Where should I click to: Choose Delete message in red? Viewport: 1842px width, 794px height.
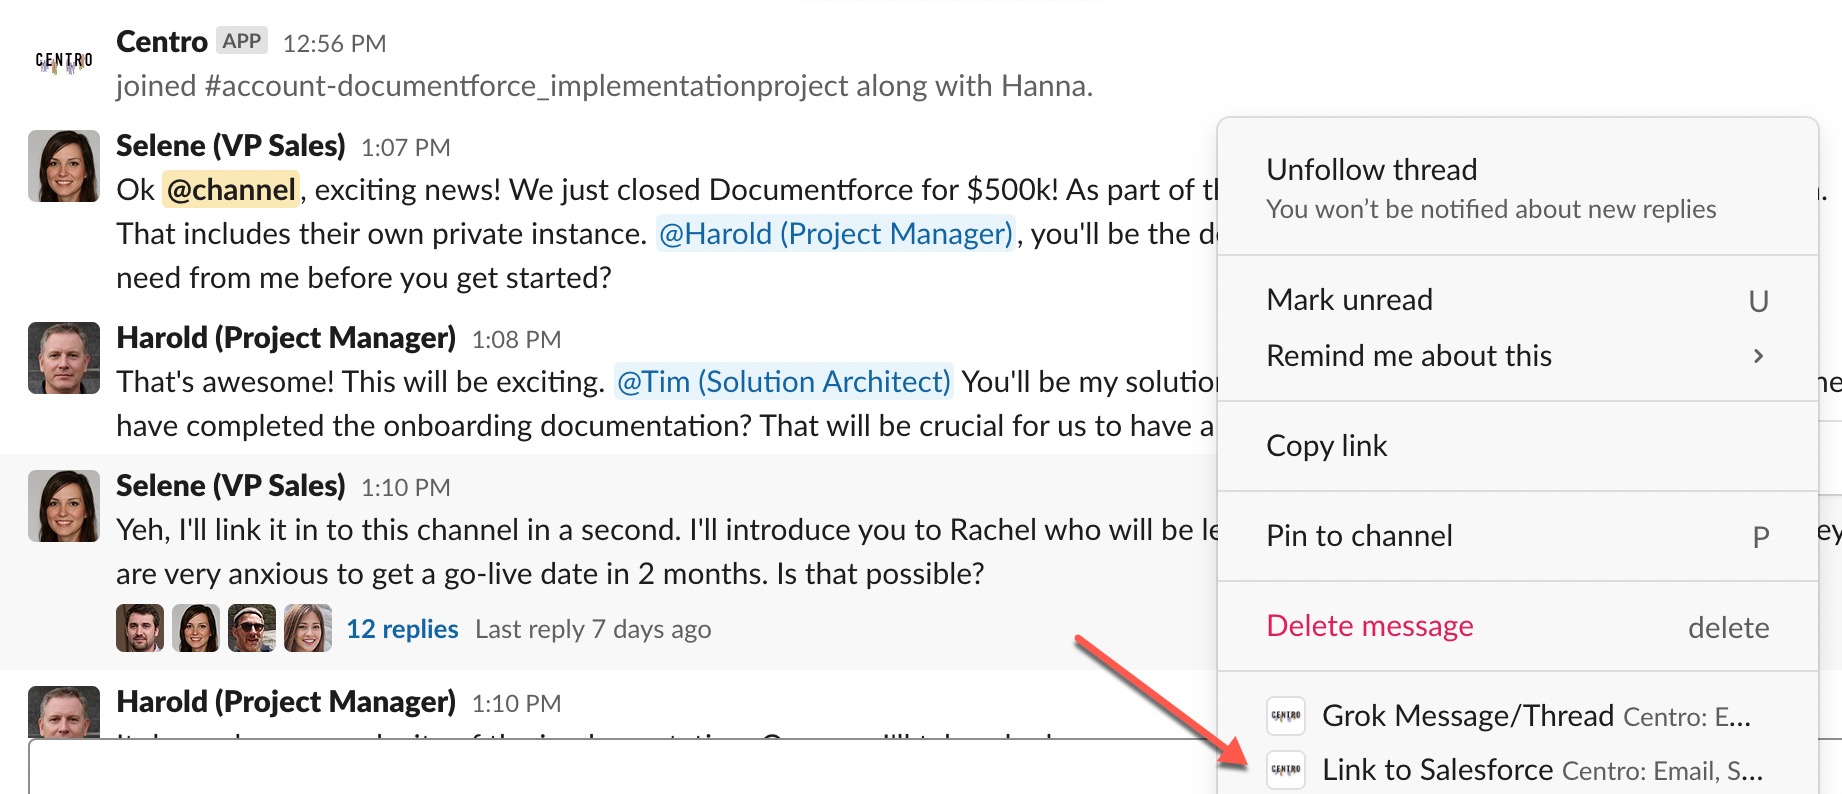[x=1369, y=626]
